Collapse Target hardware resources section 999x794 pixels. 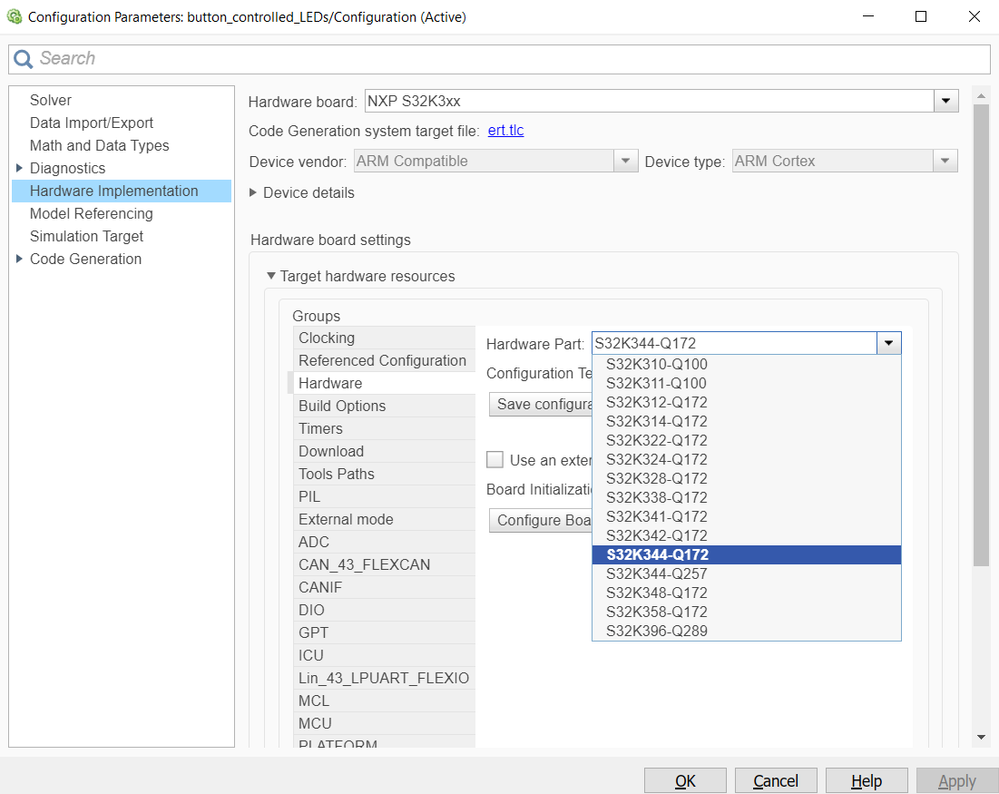271,276
